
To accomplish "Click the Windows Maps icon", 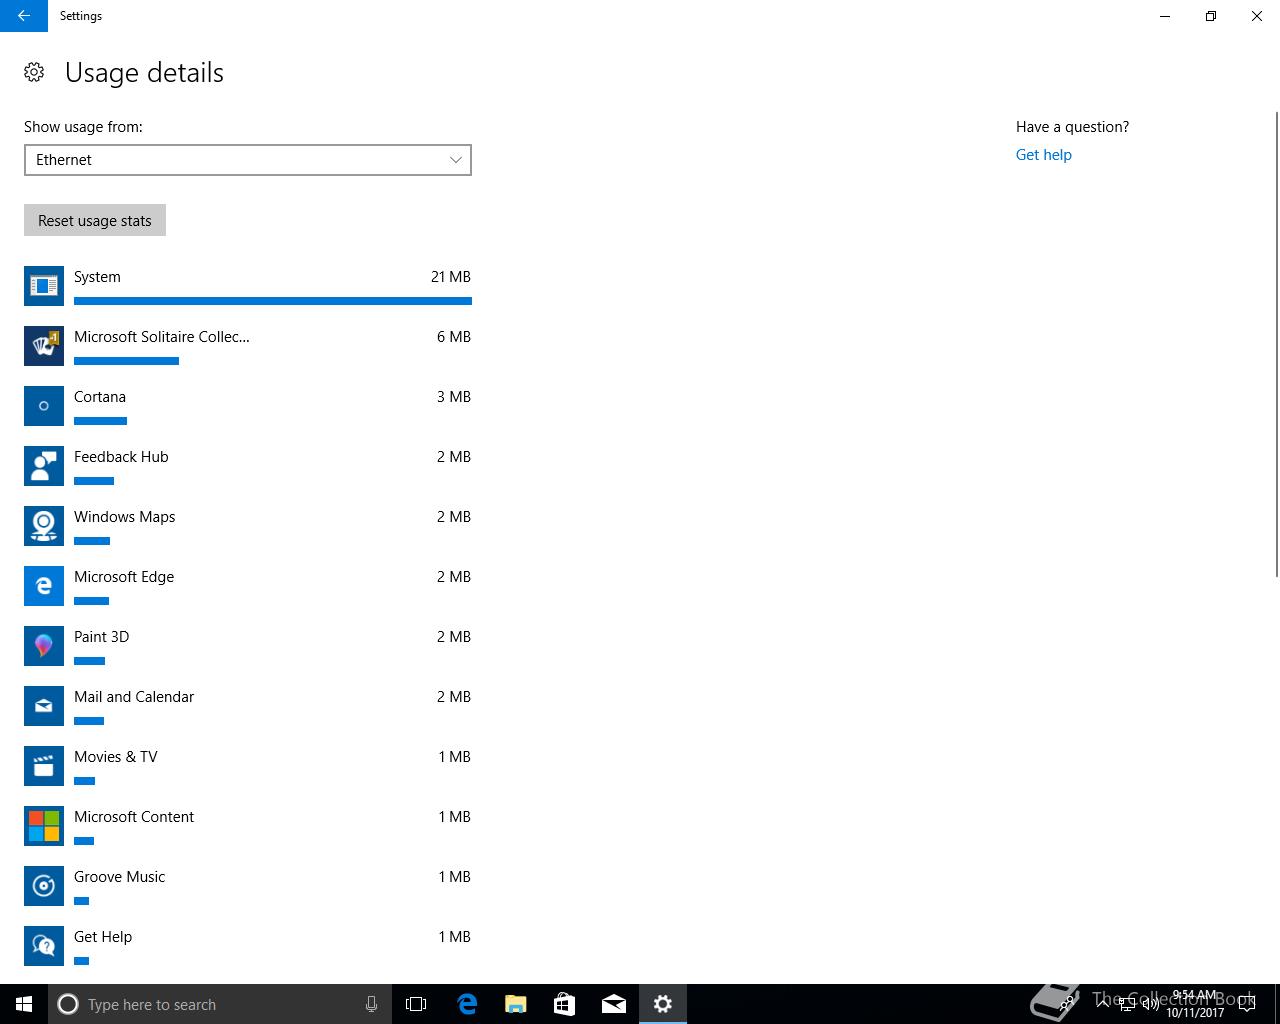I will [x=44, y=526].
